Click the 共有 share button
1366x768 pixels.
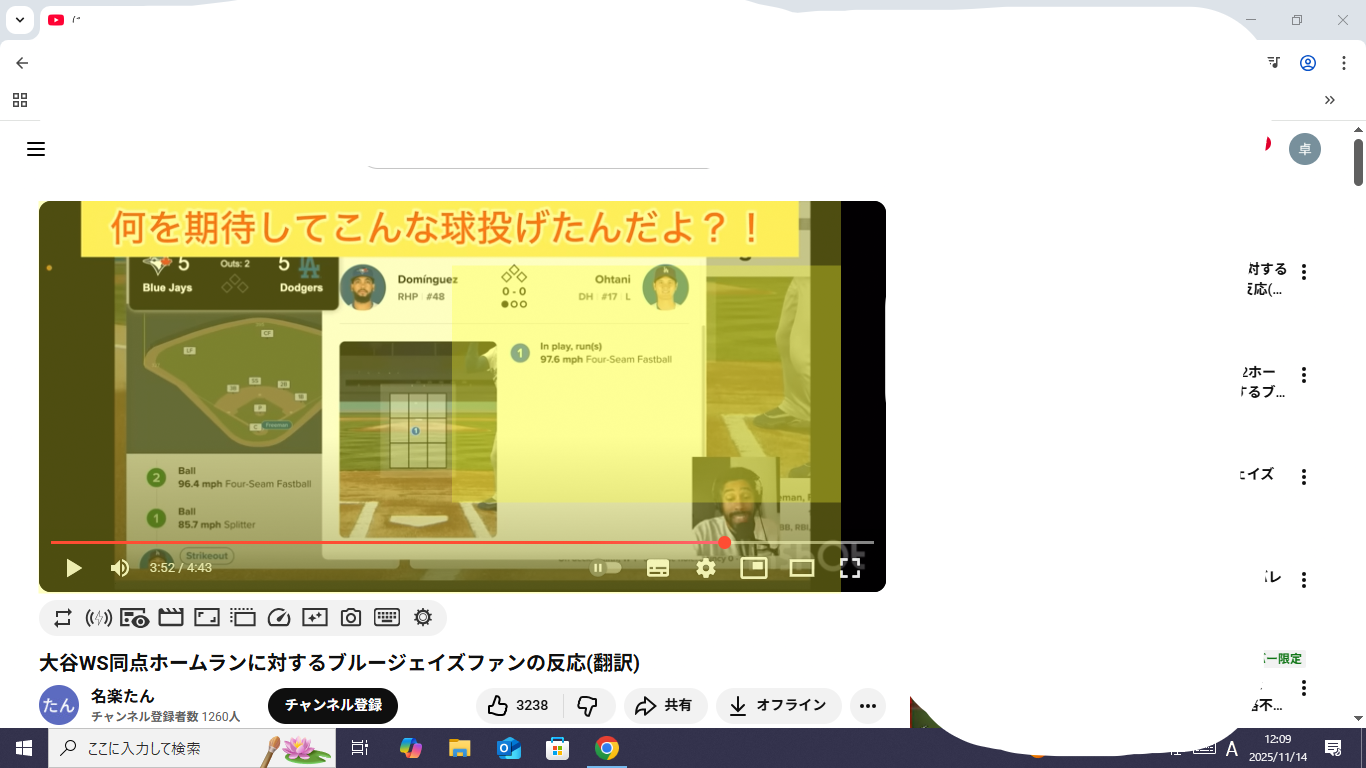pos(666,706)
